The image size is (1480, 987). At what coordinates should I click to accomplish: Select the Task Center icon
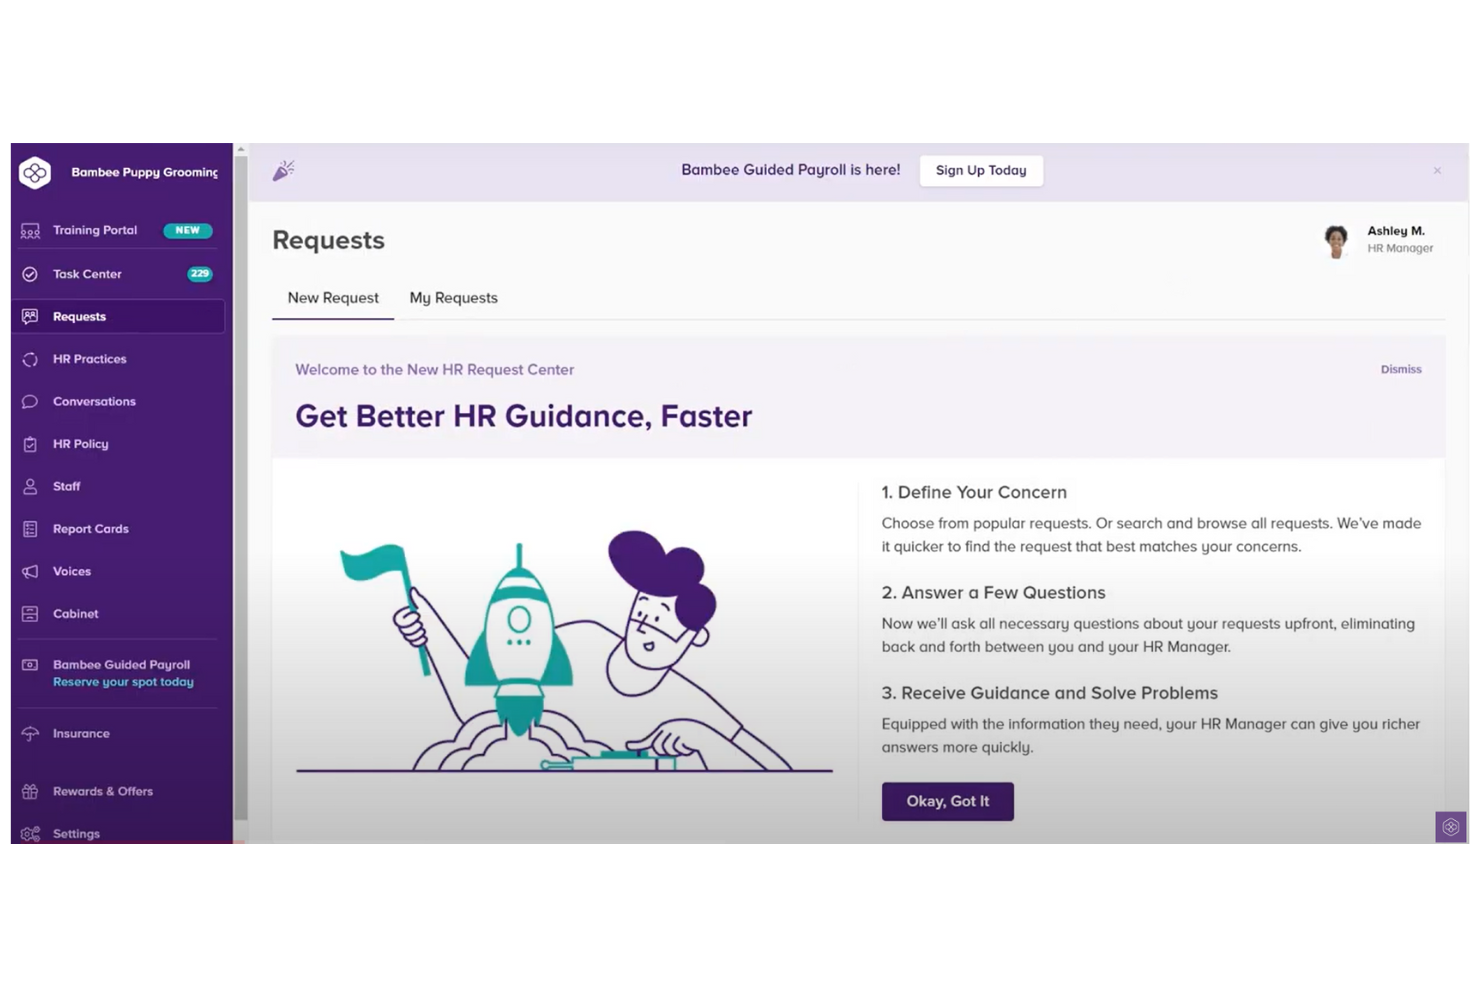[x=30, y=274]
